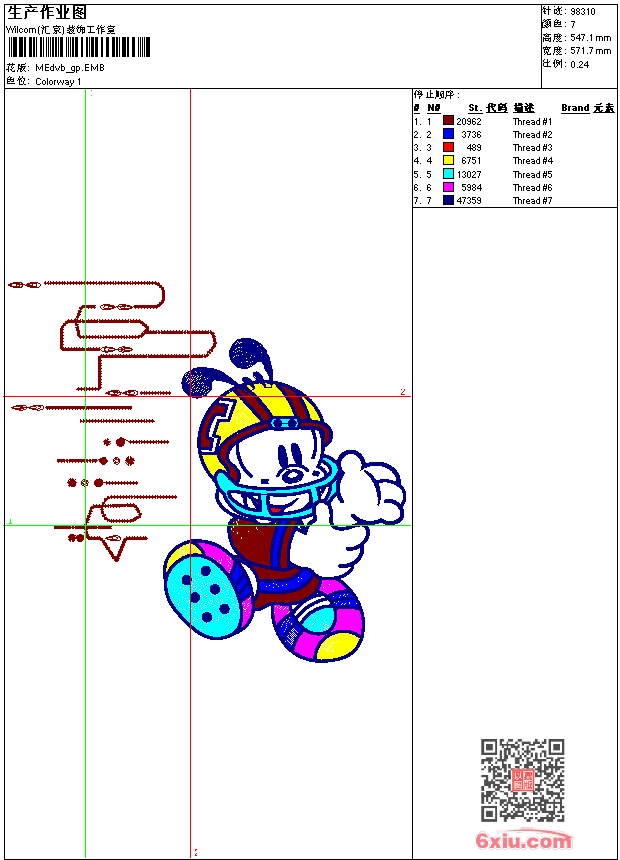Select the width value 571.7 mm
The image size is (620, 860).
click(x=591, y=51)
